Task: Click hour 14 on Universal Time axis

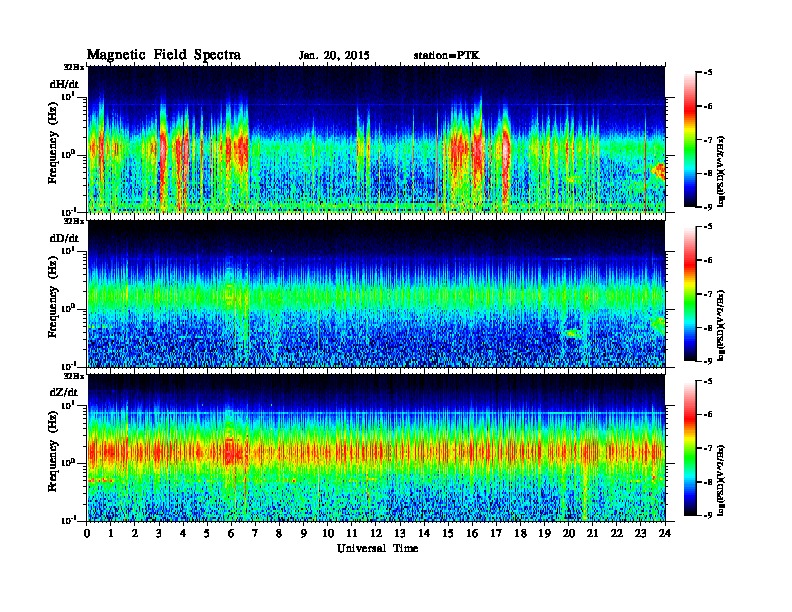Action: tap(424, 534)
